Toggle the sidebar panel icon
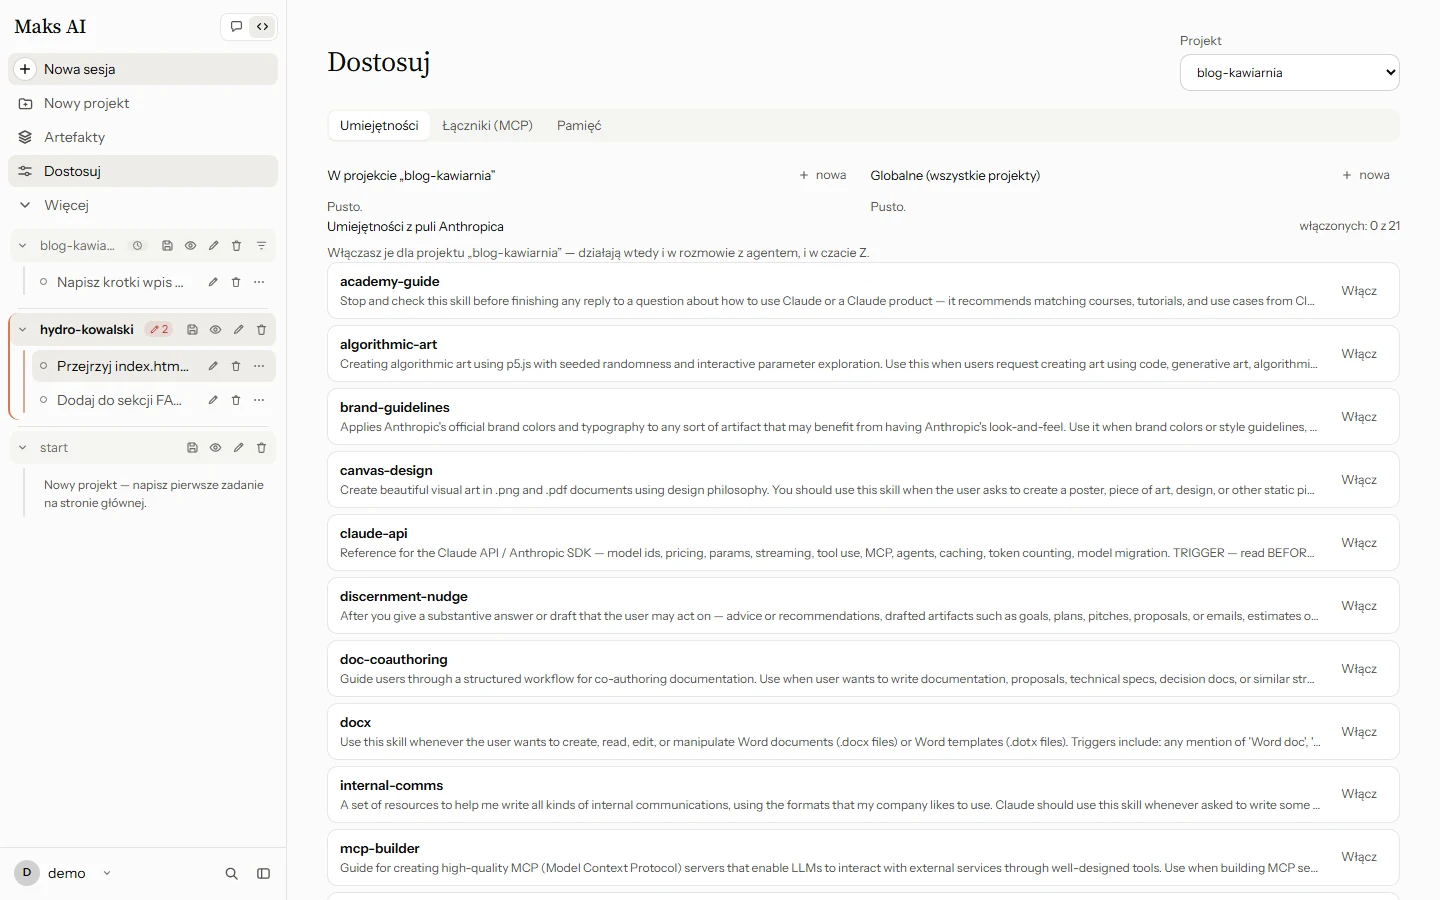This screenshot has height=900, width=1440. pos(263,874)
